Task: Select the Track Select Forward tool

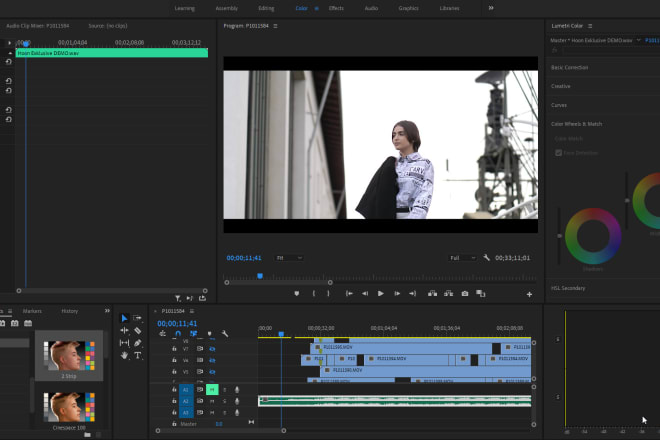Action: pyautogui.click(x=137, y=318)
